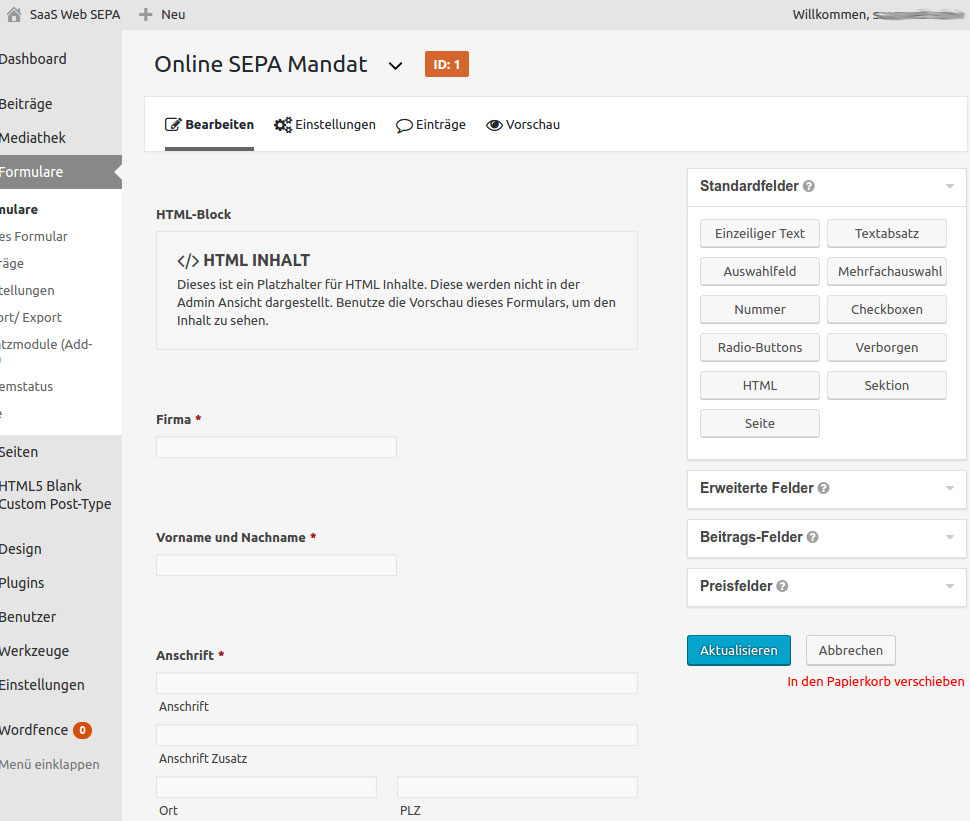Add a Checkboxen field
The image size is (970, 821).
coord(886,310)
